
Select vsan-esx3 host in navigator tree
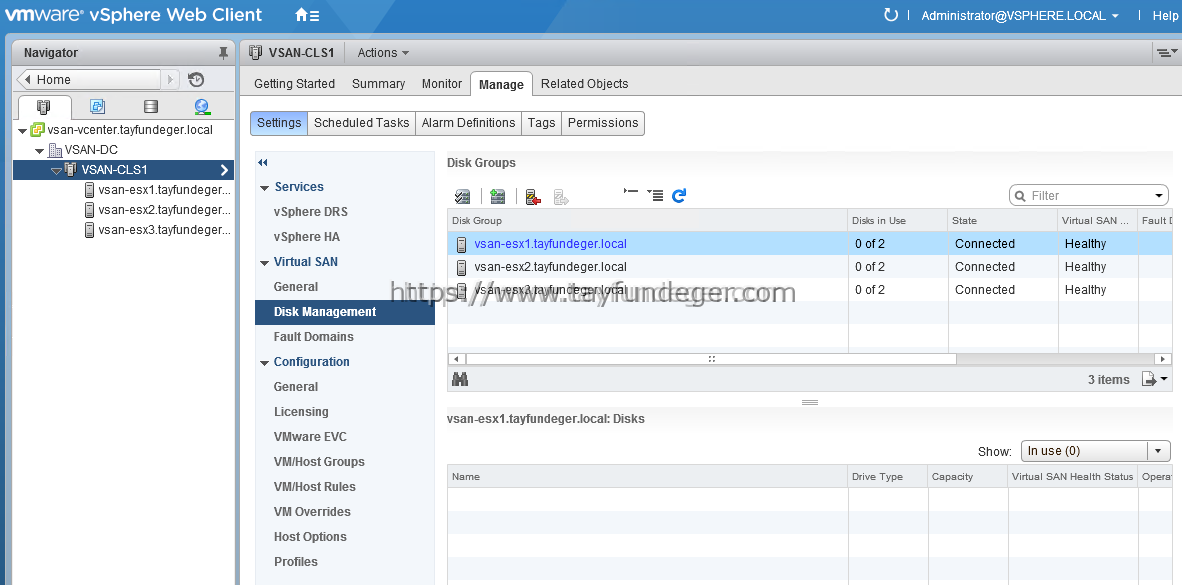click(x=157, y=230)
